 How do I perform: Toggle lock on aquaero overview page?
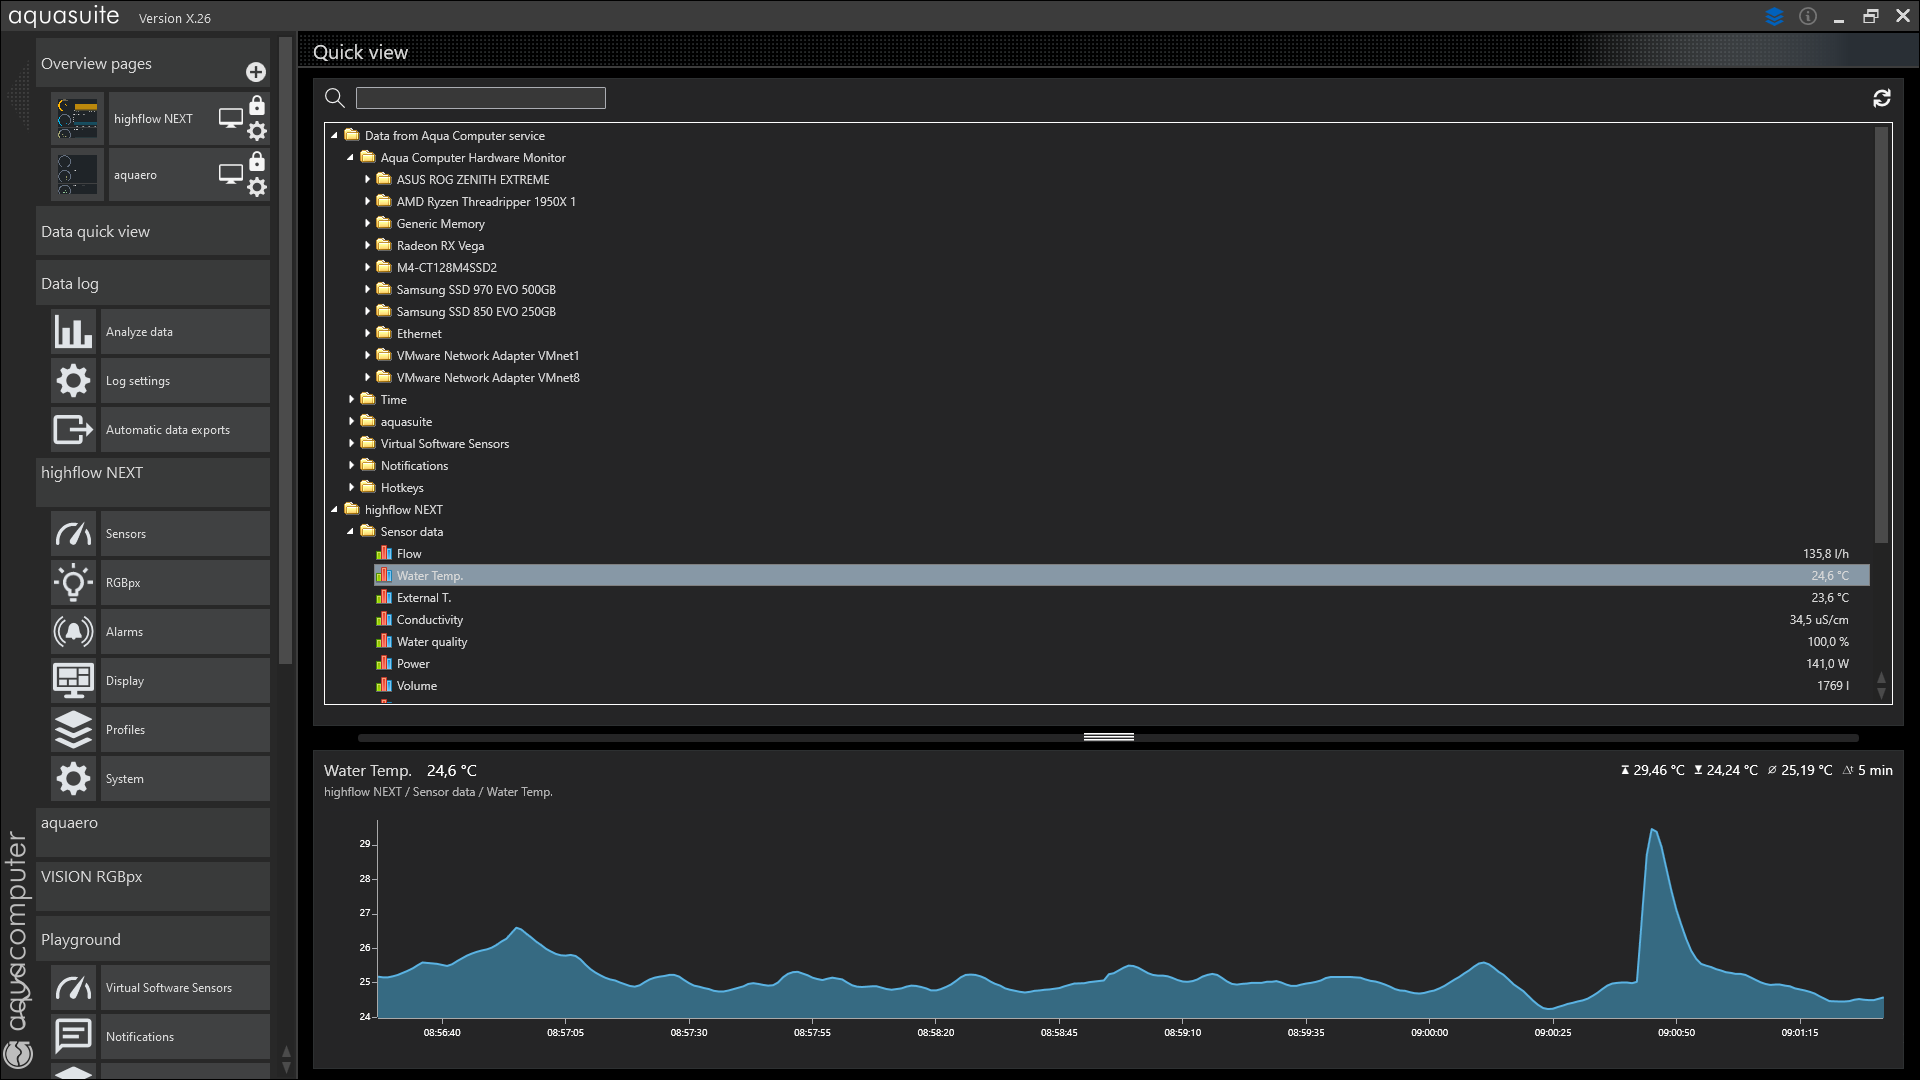pos(257,161)
